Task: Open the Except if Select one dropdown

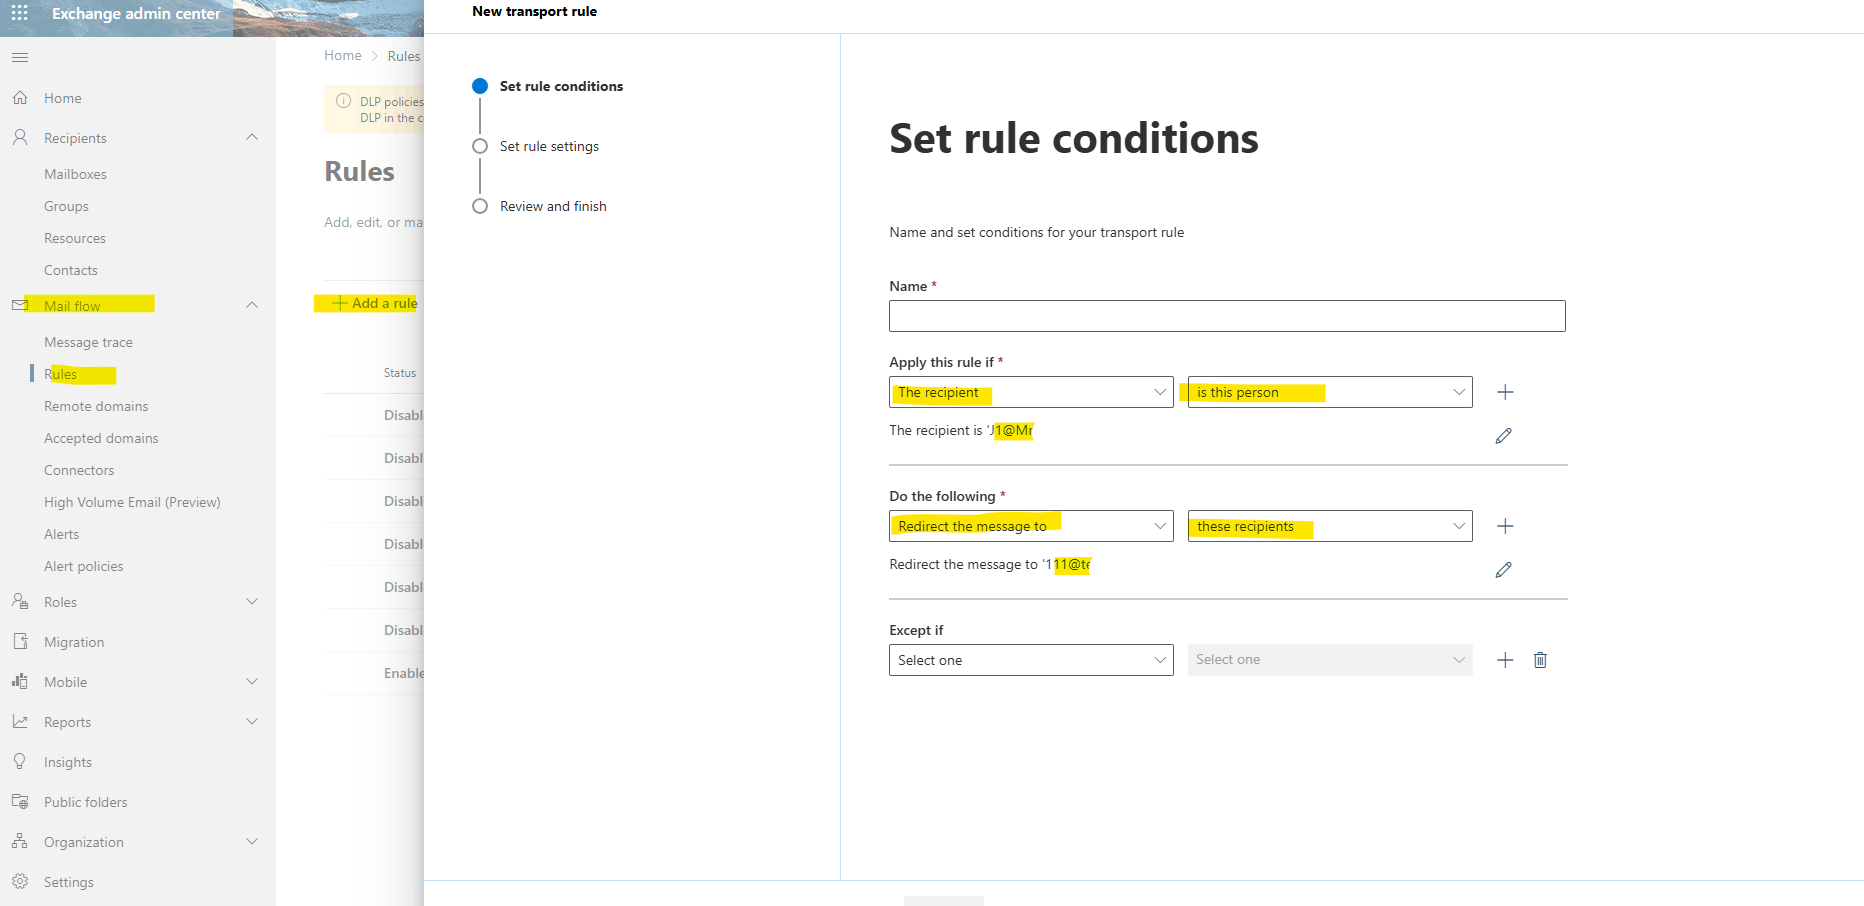Action: click(x=1031, y=660)
